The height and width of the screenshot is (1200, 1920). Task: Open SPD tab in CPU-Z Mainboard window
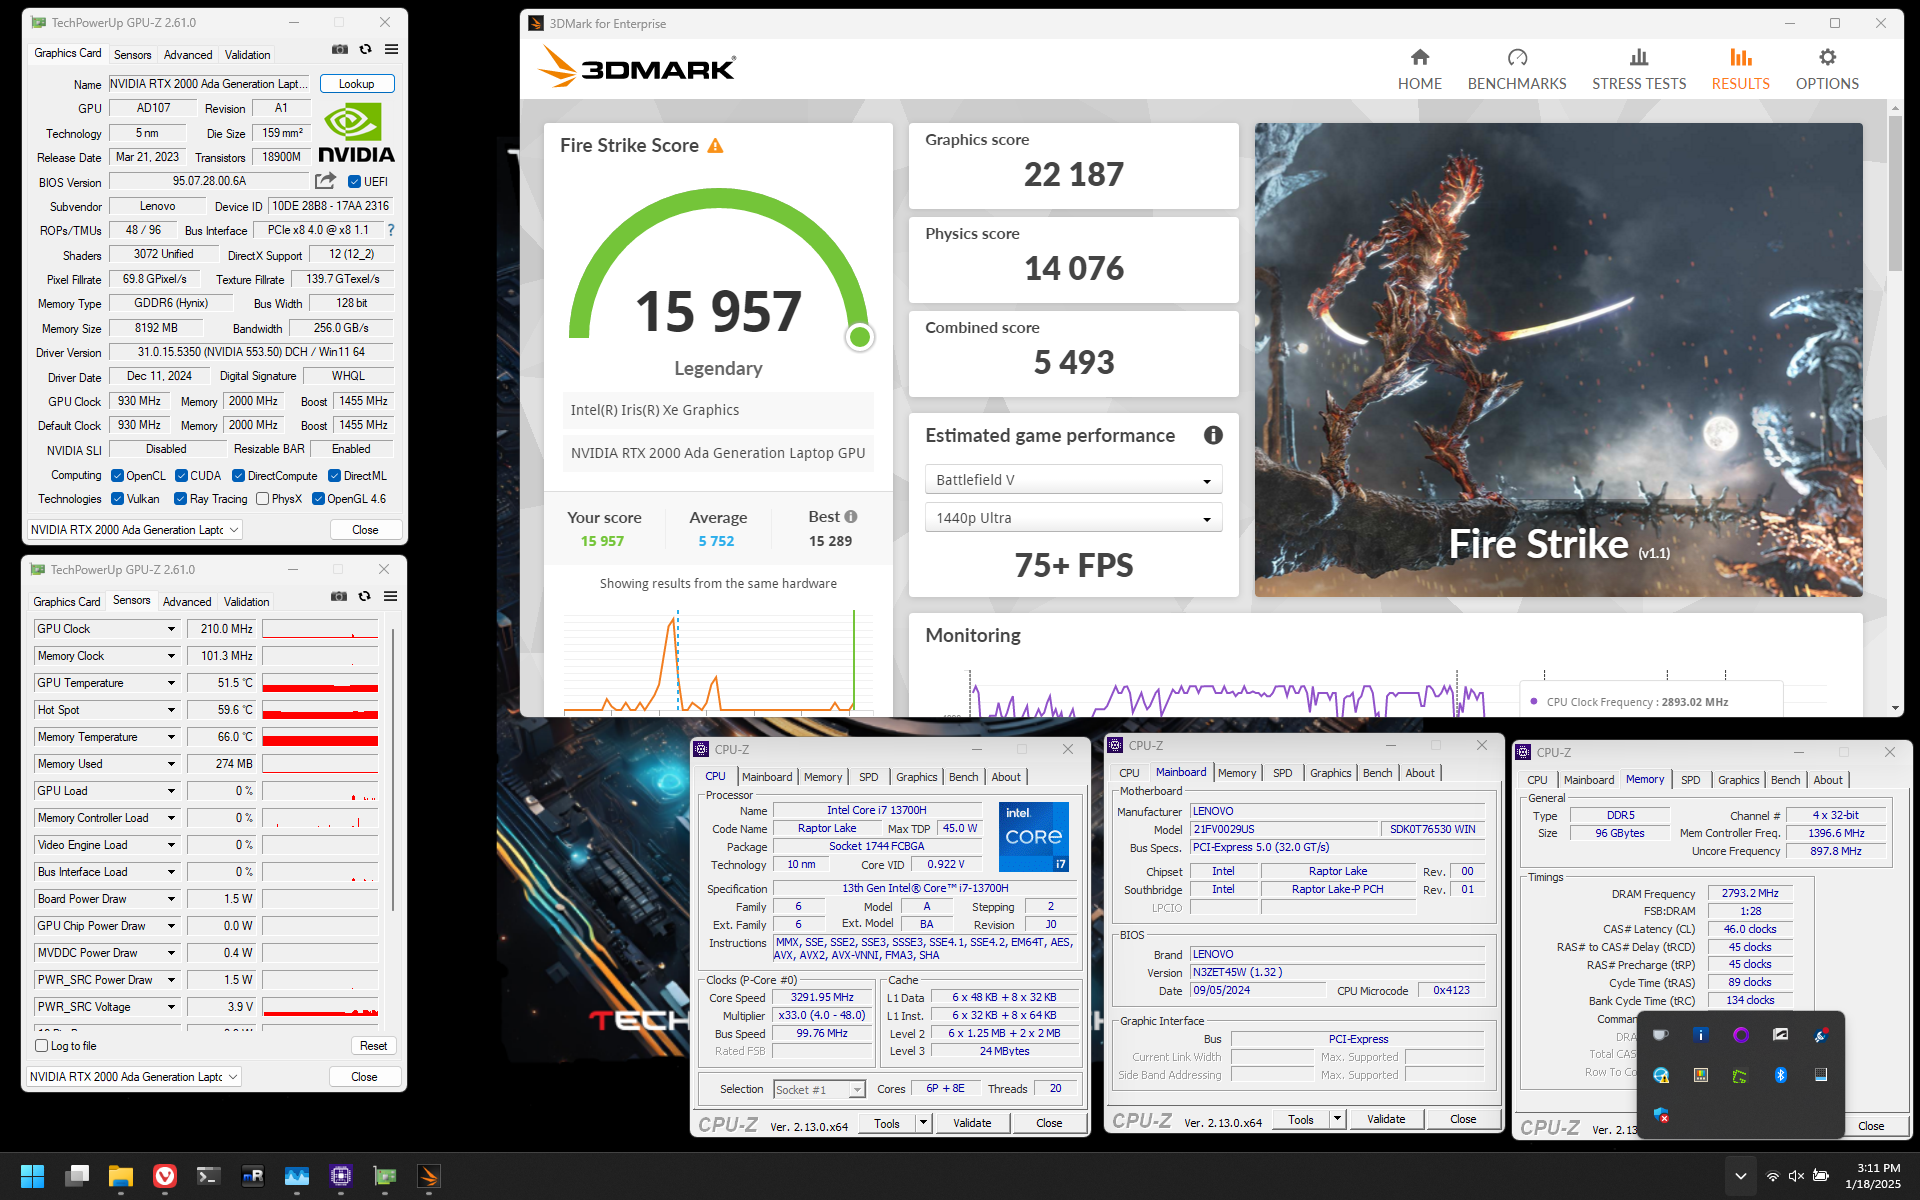coord(1282,773)
